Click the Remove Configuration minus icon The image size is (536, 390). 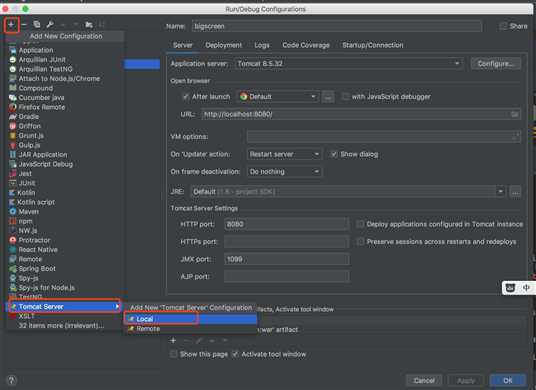(x=24, y=25)
